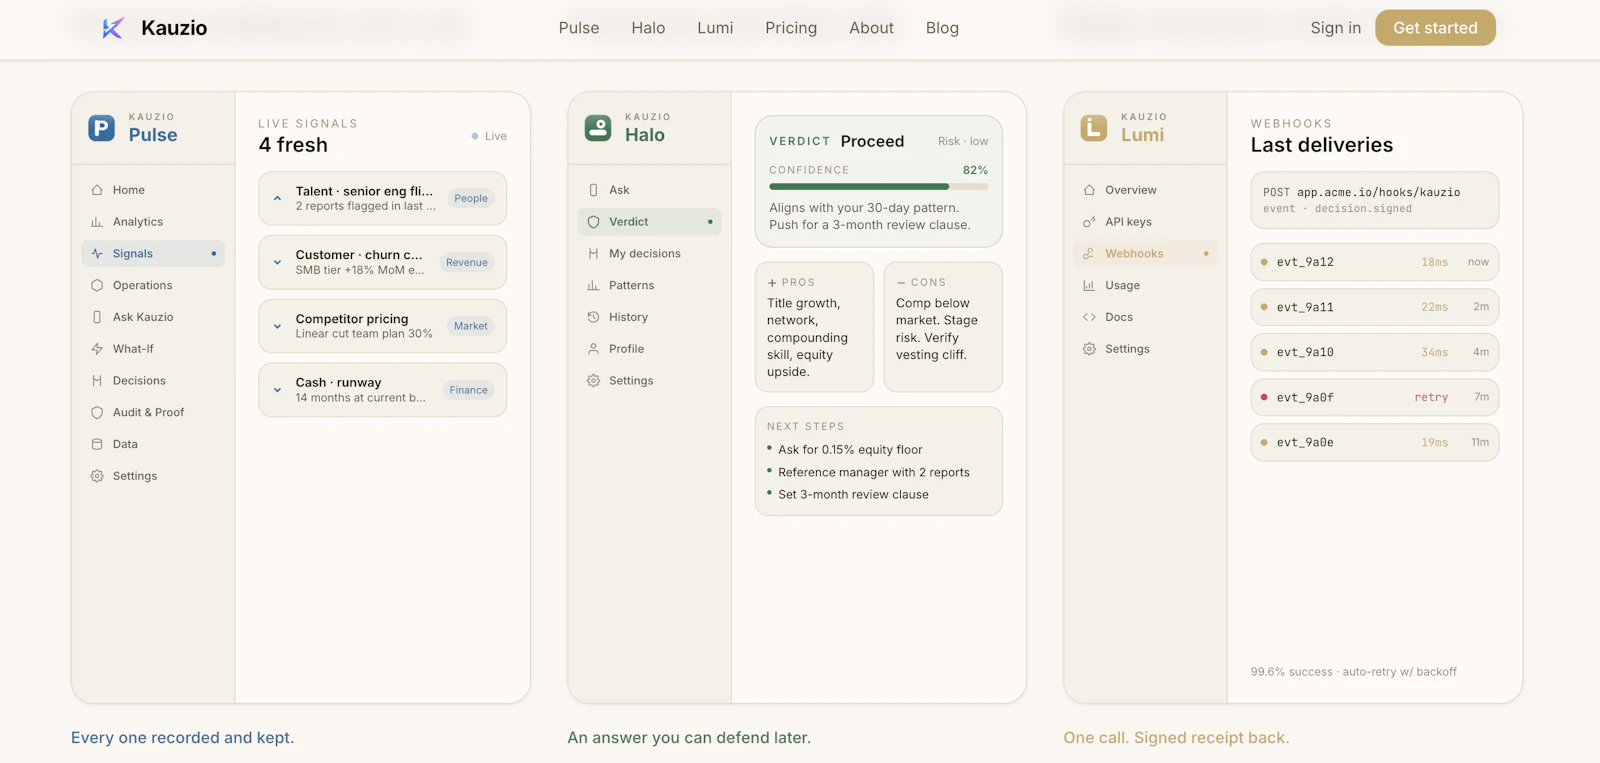1600x763 pixels.
Task: Click the API keys key icon
Action: pos(1089,222)
